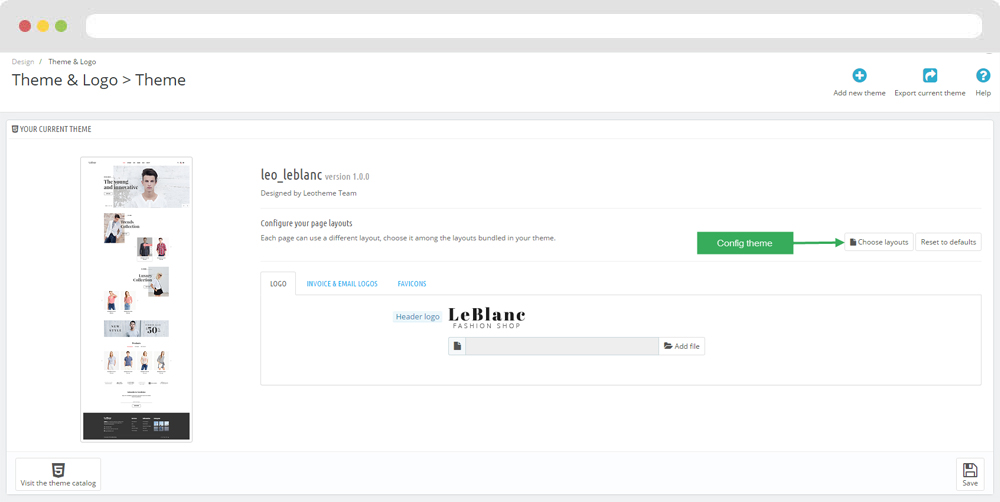Viewport: 1000px width, 502px height.
Task: Click the leo_leblanc theme preview thumbnail
Action: click(x=136, y=299)
